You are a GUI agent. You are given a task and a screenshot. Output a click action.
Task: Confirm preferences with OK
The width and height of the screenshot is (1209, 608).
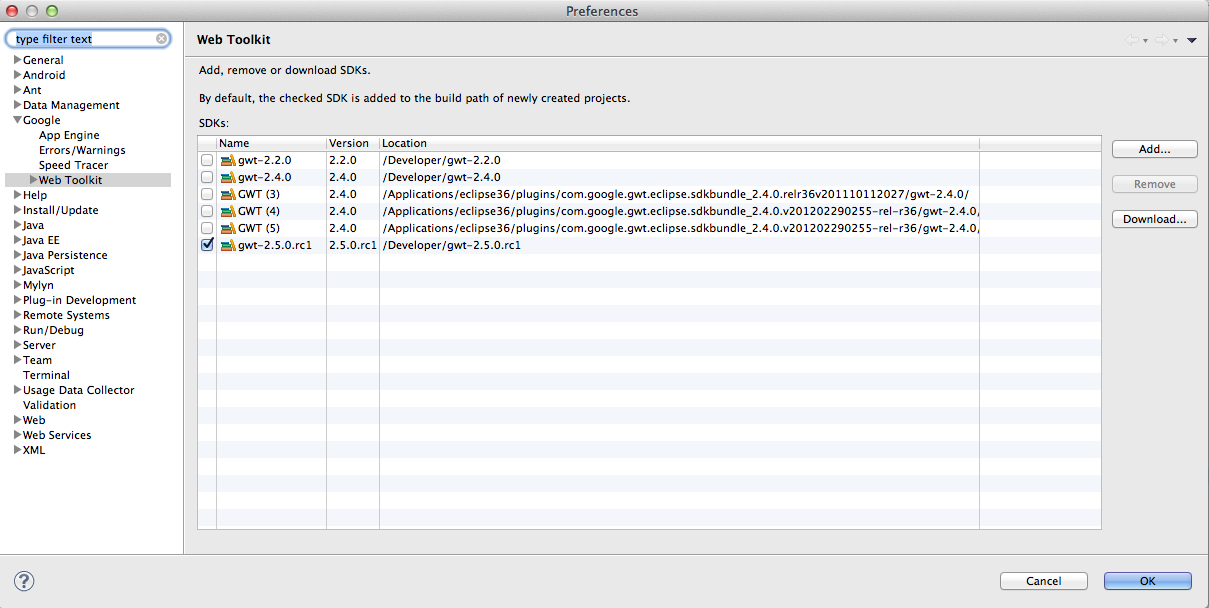pos(1148,581)
